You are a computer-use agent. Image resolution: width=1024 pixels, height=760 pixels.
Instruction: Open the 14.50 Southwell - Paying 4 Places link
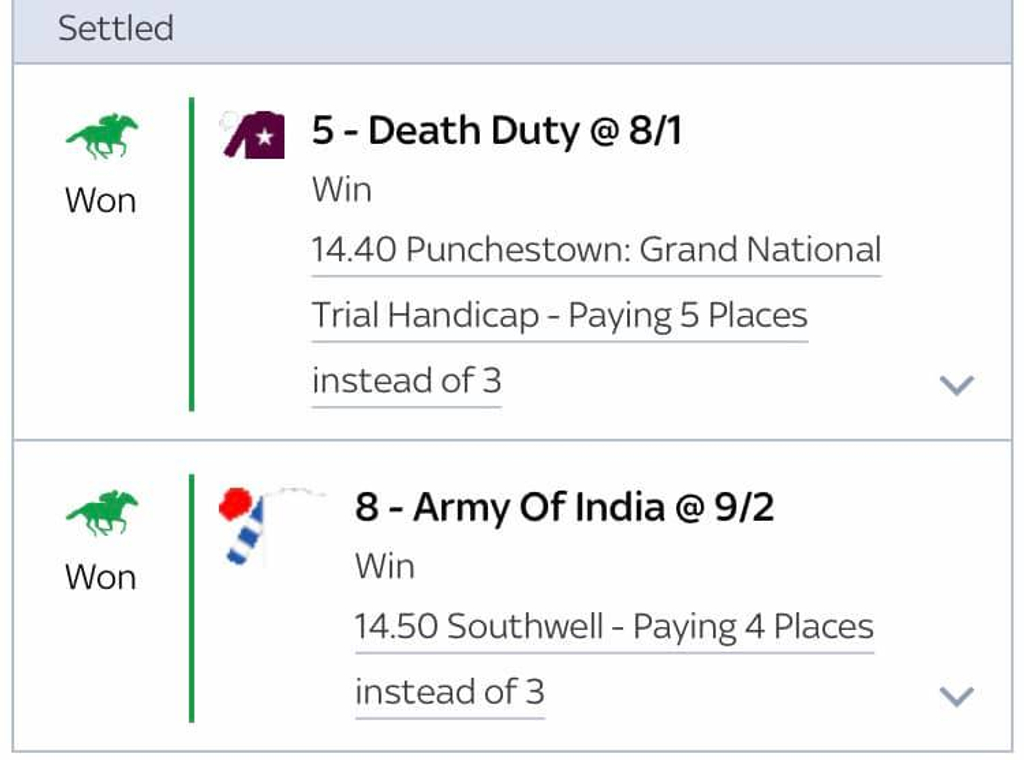pos(614,627)
